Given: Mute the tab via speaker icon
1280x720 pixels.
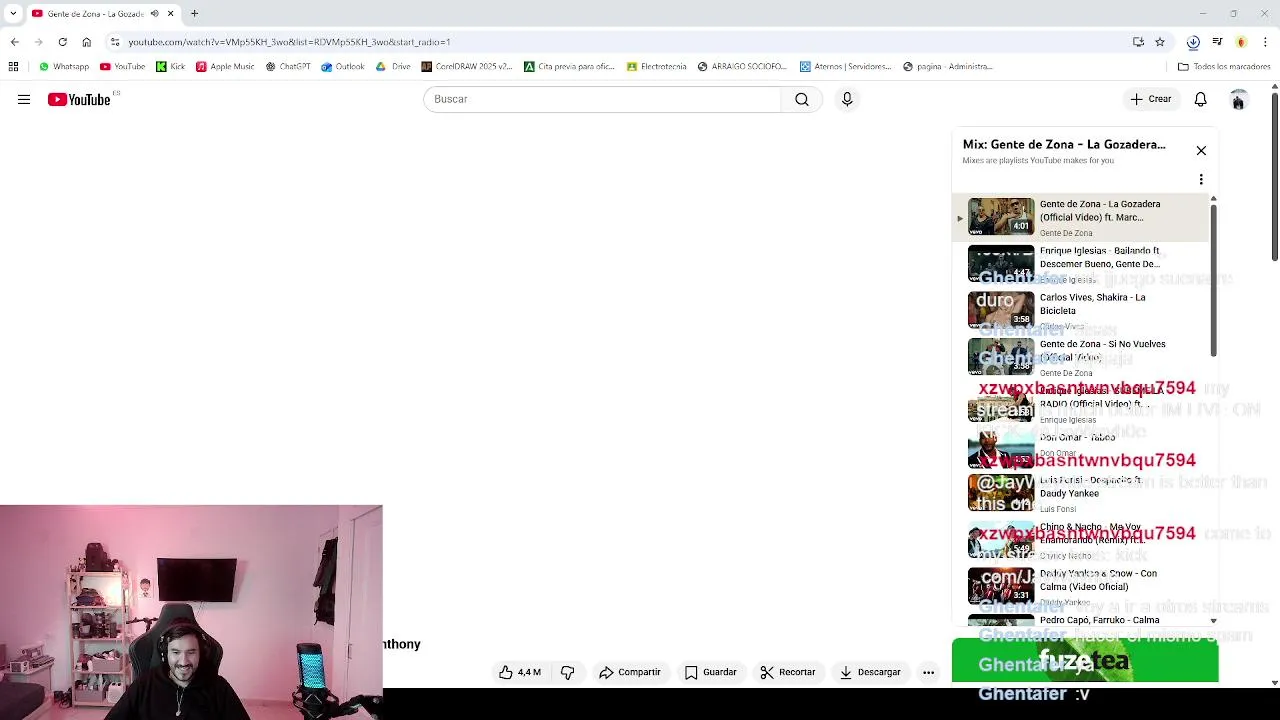Looking at the screenshot, I should coord(154,14).
